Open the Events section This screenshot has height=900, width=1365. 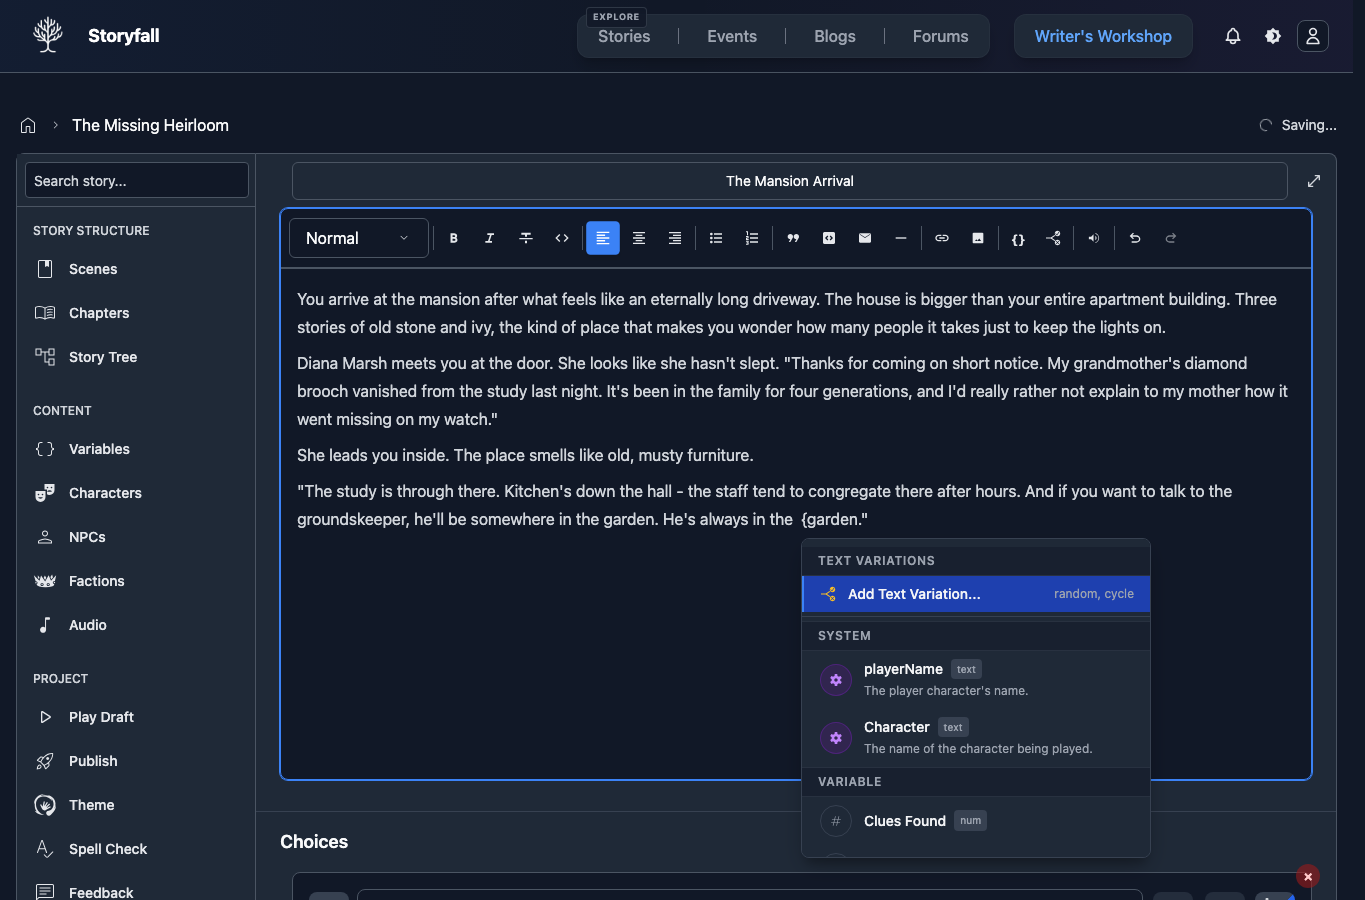point(731,36)
